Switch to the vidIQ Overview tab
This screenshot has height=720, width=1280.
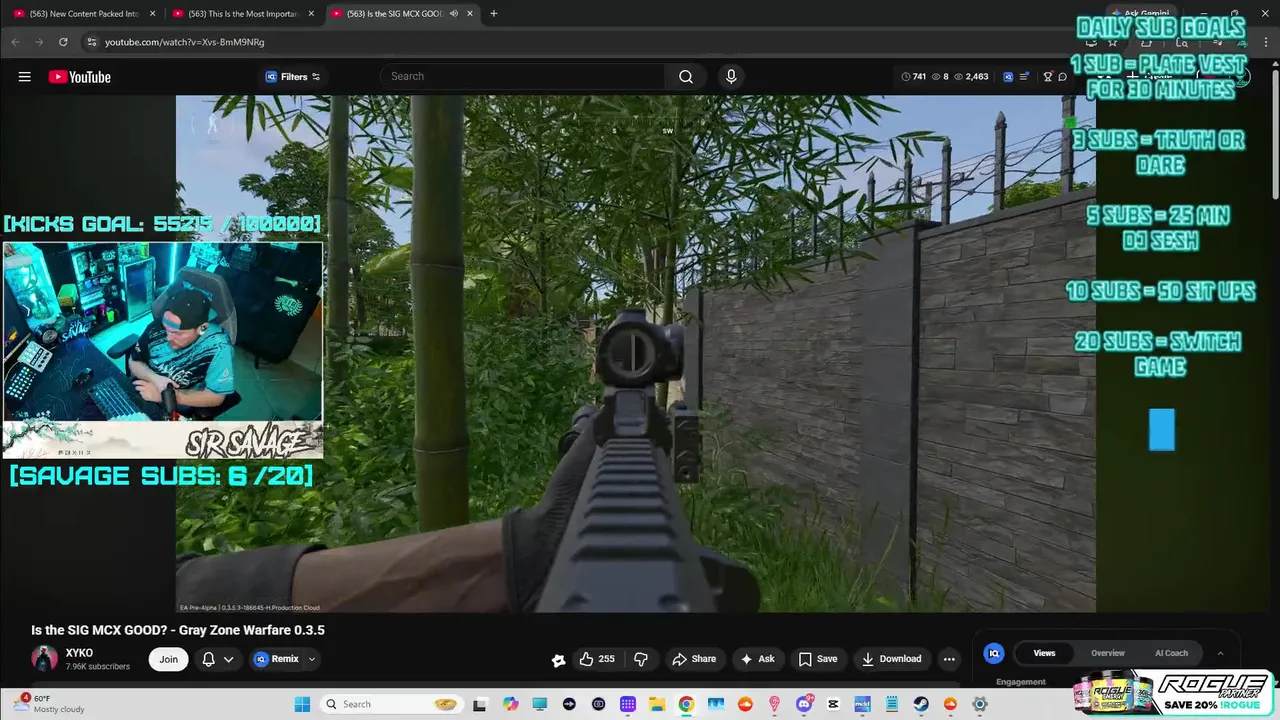pos(1108,653)
